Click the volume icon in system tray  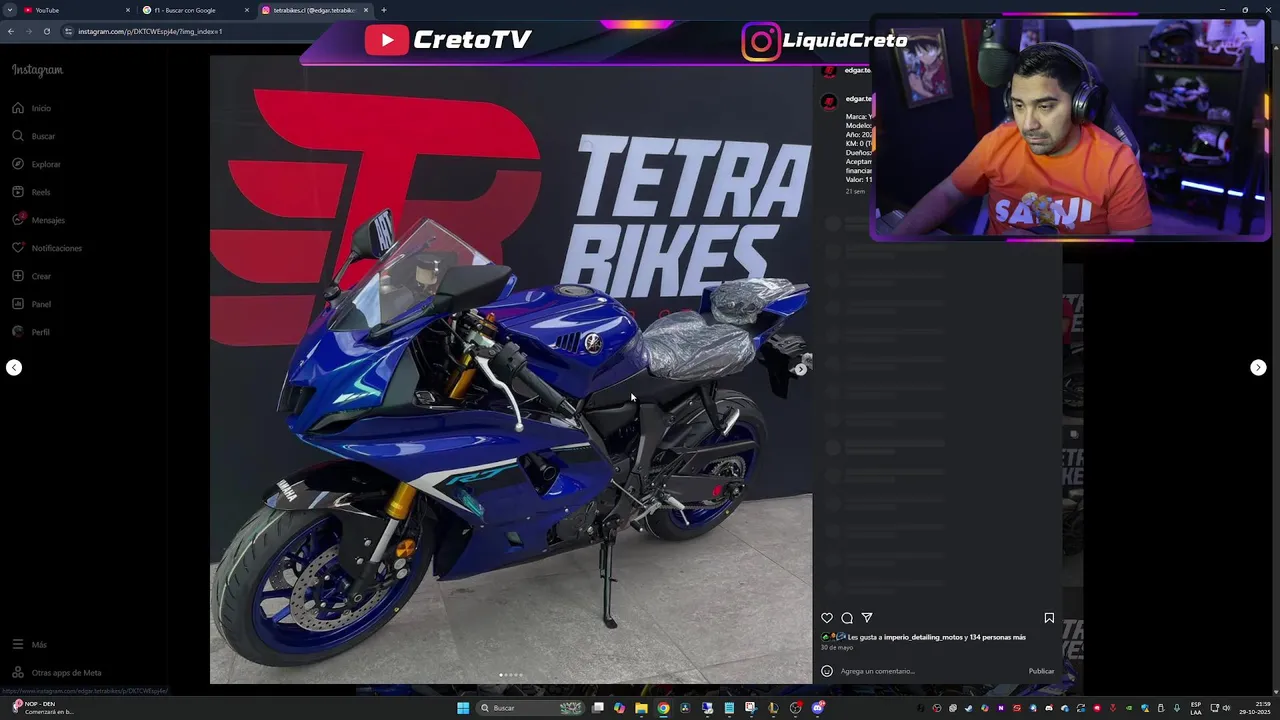1226,708
